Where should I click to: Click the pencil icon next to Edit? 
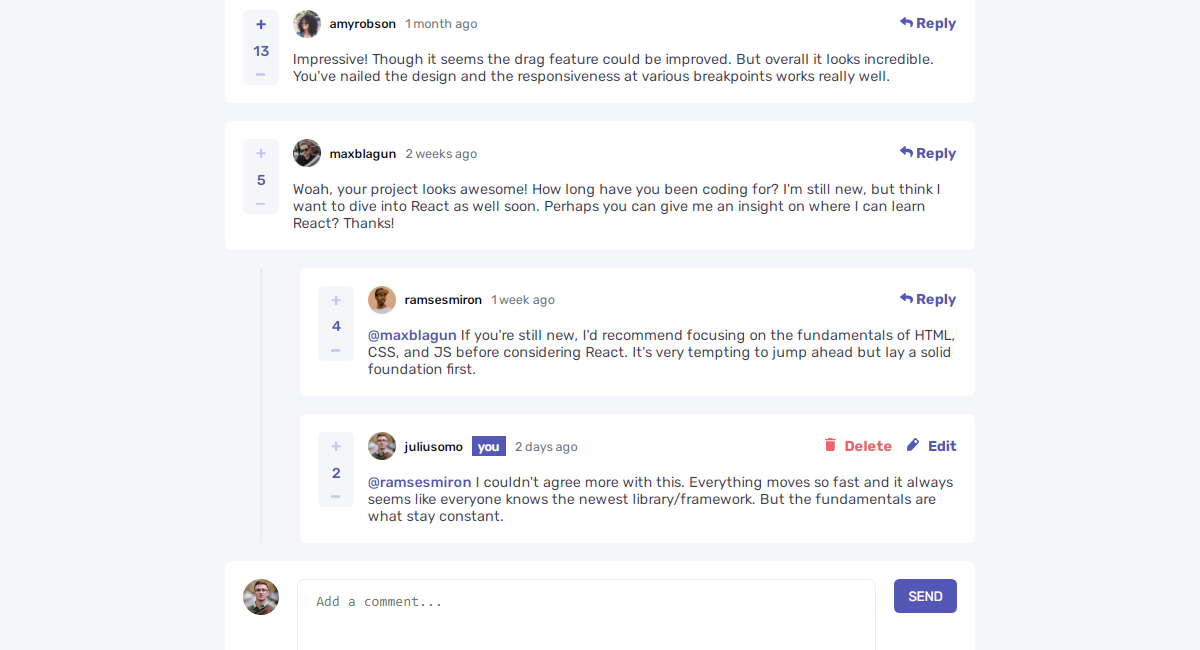coord(912,445)
